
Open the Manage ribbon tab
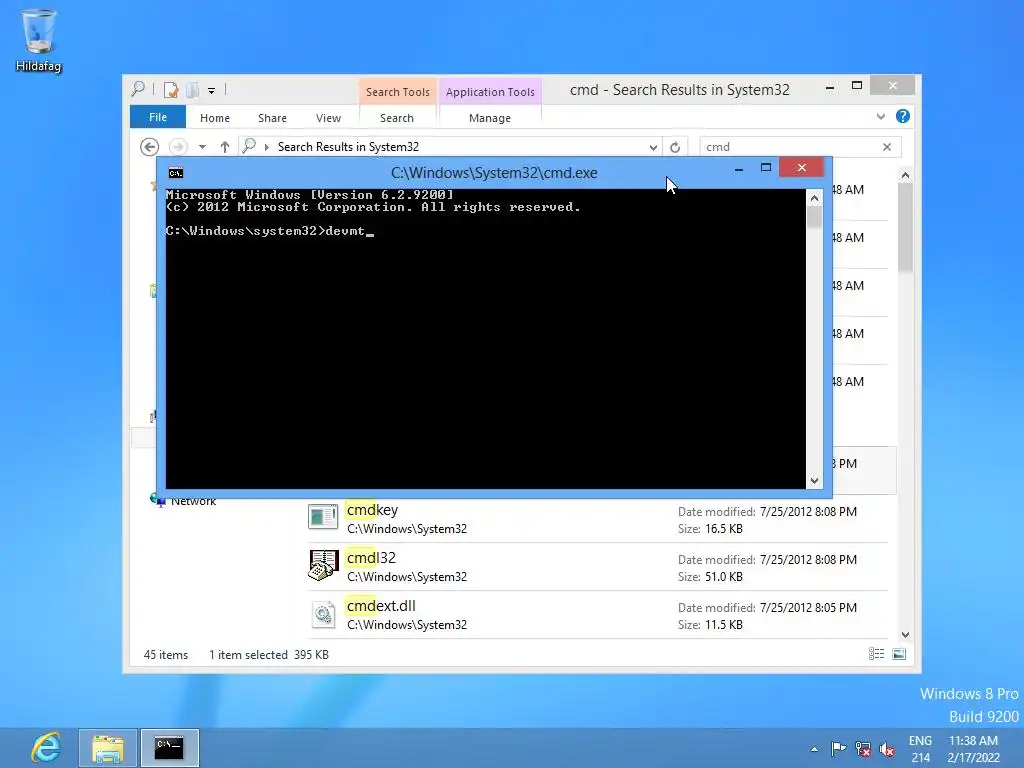click(x=490, y=118)
